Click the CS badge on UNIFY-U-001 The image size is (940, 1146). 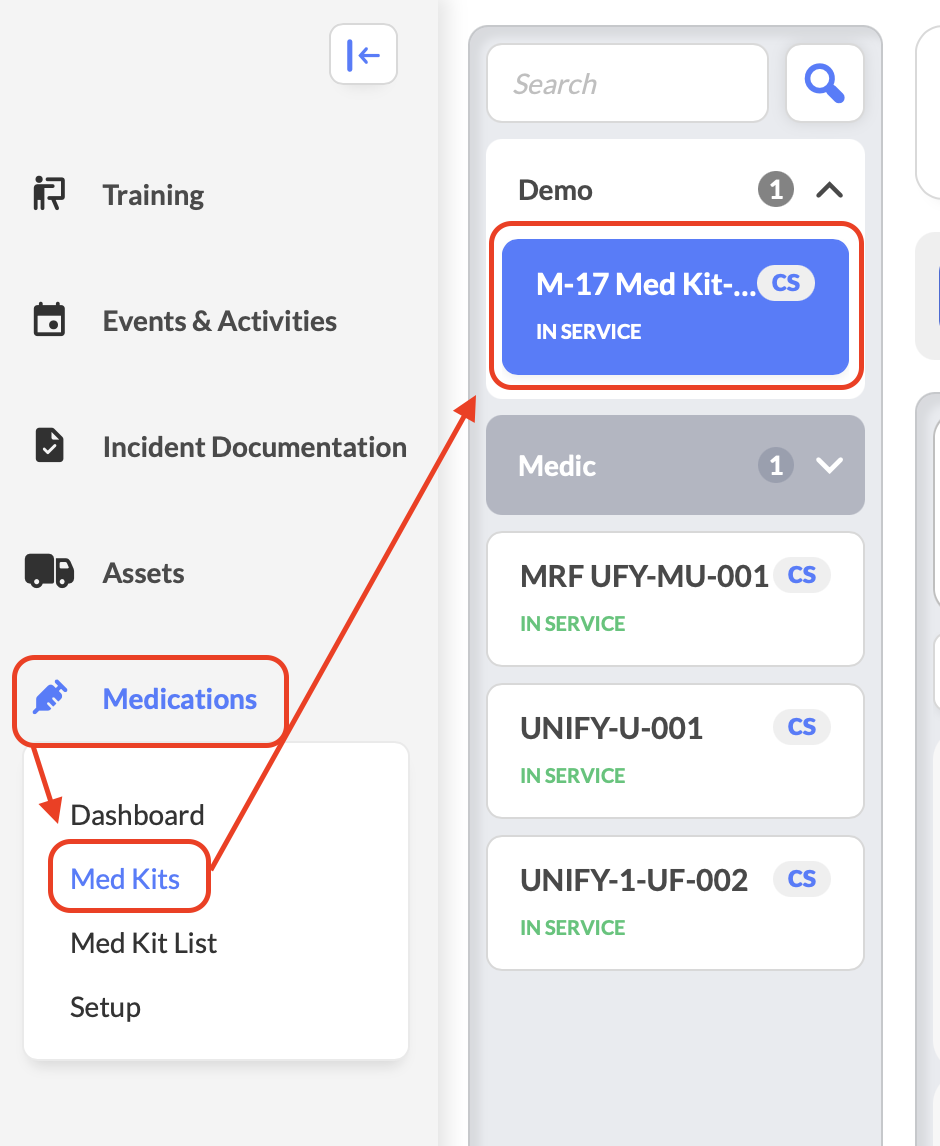801,727
